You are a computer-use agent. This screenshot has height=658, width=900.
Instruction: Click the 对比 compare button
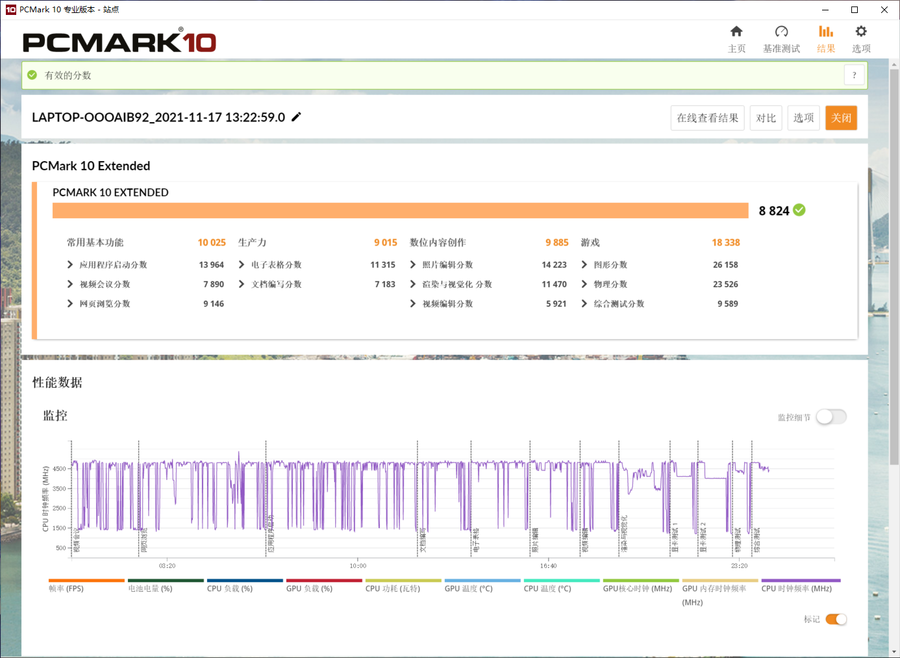coord(766,118)
